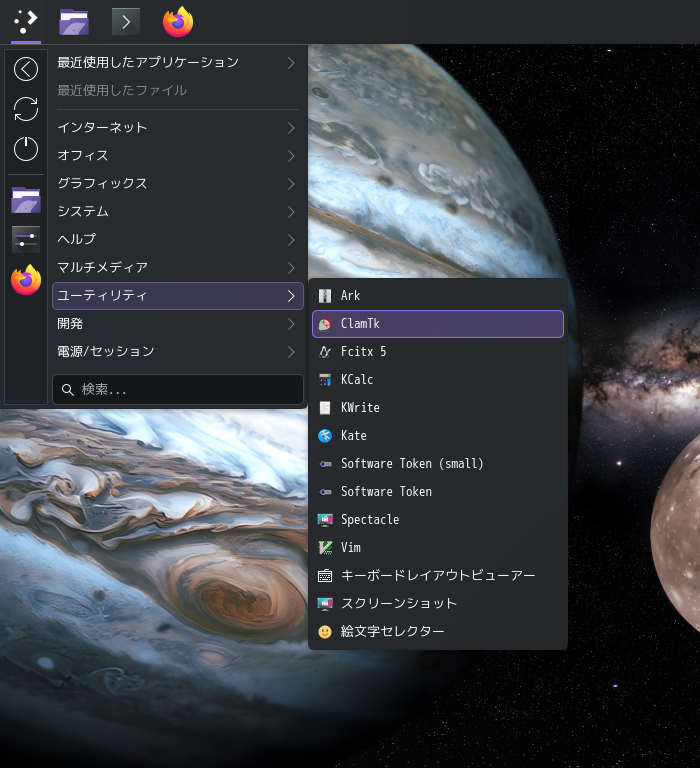
Task: Launch Ark from the utilities list
Action: tap(438, 296)
